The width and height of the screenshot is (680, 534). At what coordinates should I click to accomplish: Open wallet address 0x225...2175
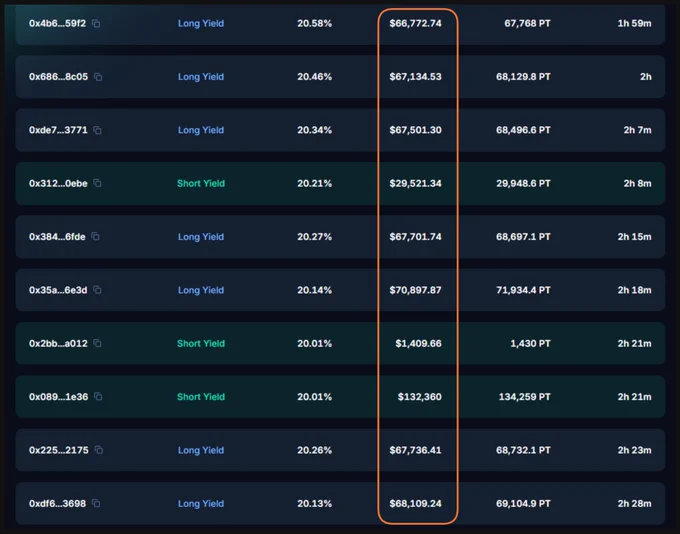(59, 450)
